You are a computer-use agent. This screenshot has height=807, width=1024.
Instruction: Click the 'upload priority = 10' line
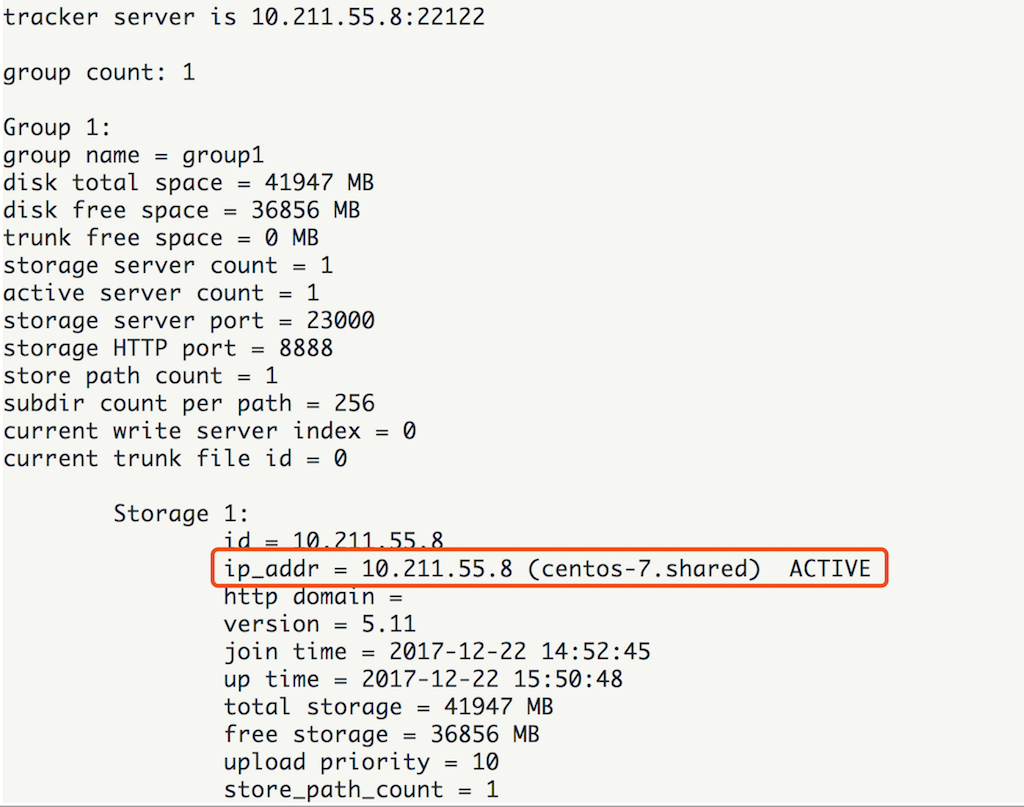pyautogui.click(x=361, y=762)
